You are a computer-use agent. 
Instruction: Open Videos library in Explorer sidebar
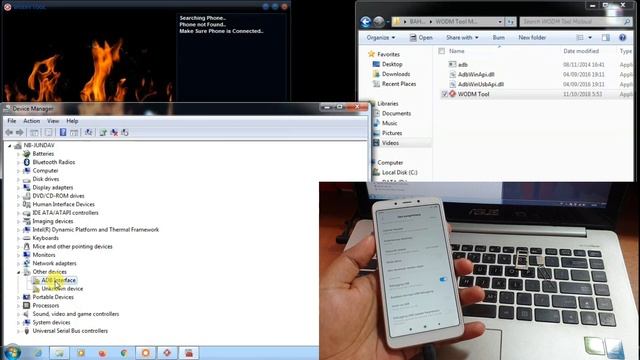click(390, 143)
